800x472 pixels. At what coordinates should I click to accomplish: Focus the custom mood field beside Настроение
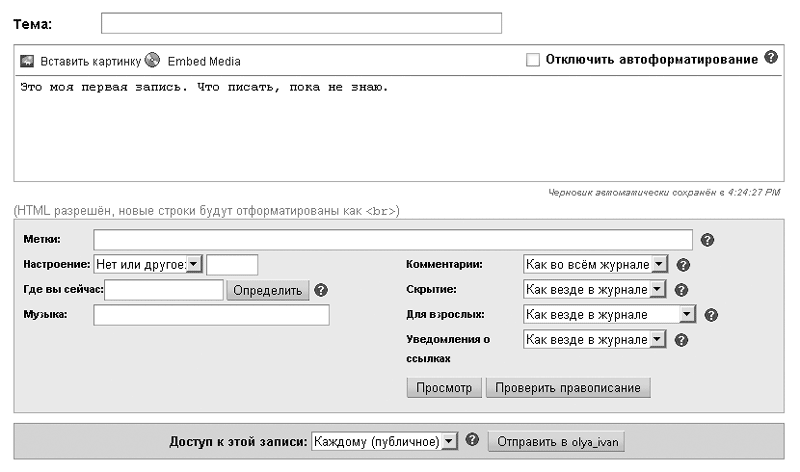tap(232, 264)
